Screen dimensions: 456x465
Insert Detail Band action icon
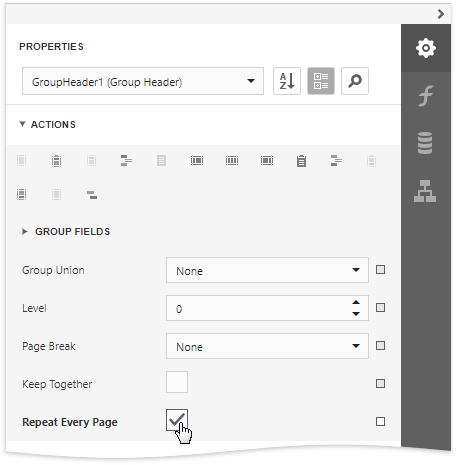161,161
